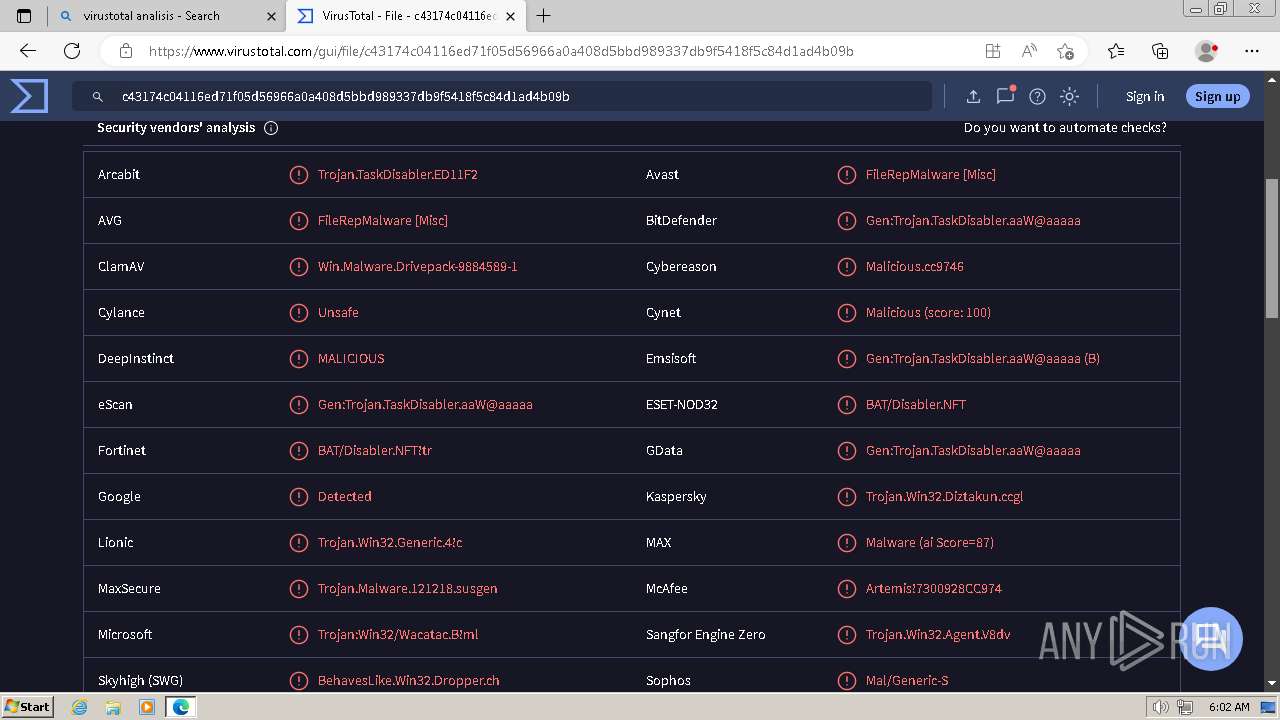Click Artemis!7300928CC974 McAfee result
This screenshot has width=1280, height=720.
pyautogui.click(x=934, y=589)
